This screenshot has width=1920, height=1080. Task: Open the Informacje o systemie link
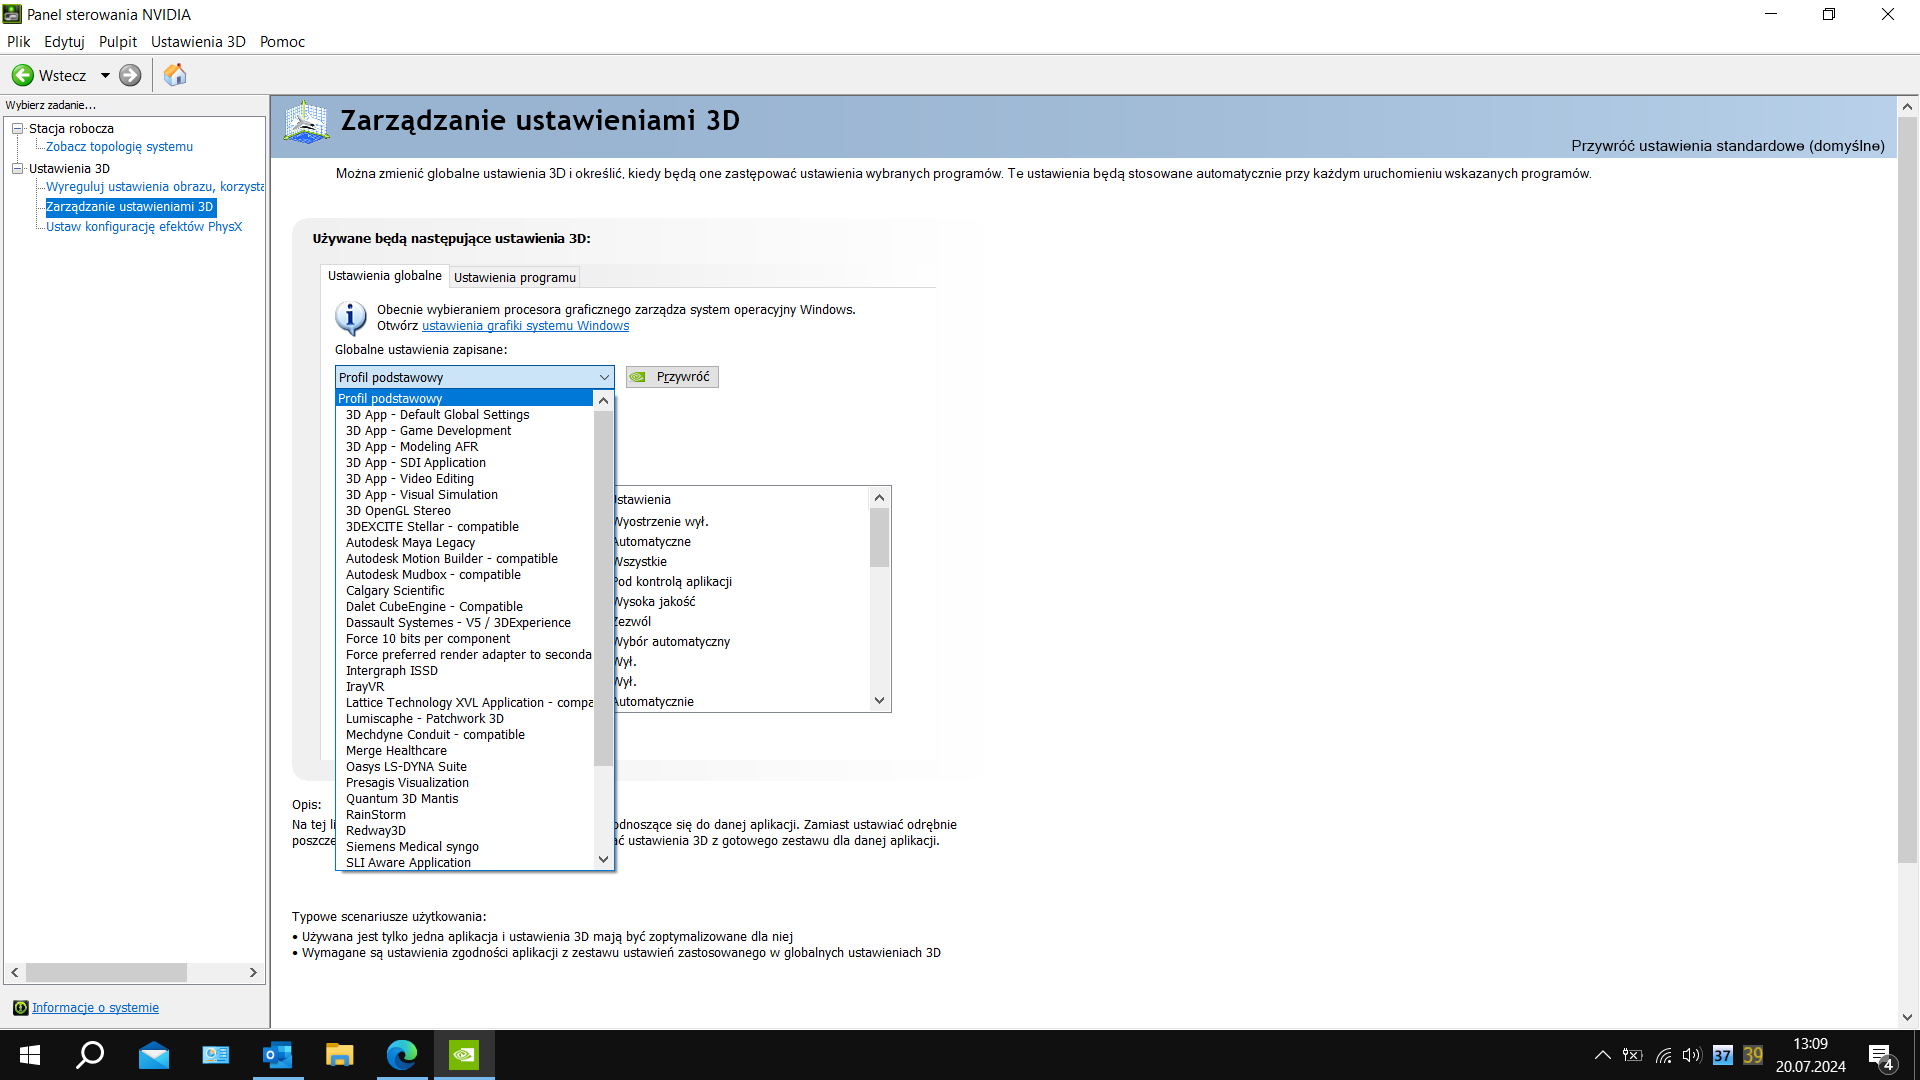(x=95, y=1008)
